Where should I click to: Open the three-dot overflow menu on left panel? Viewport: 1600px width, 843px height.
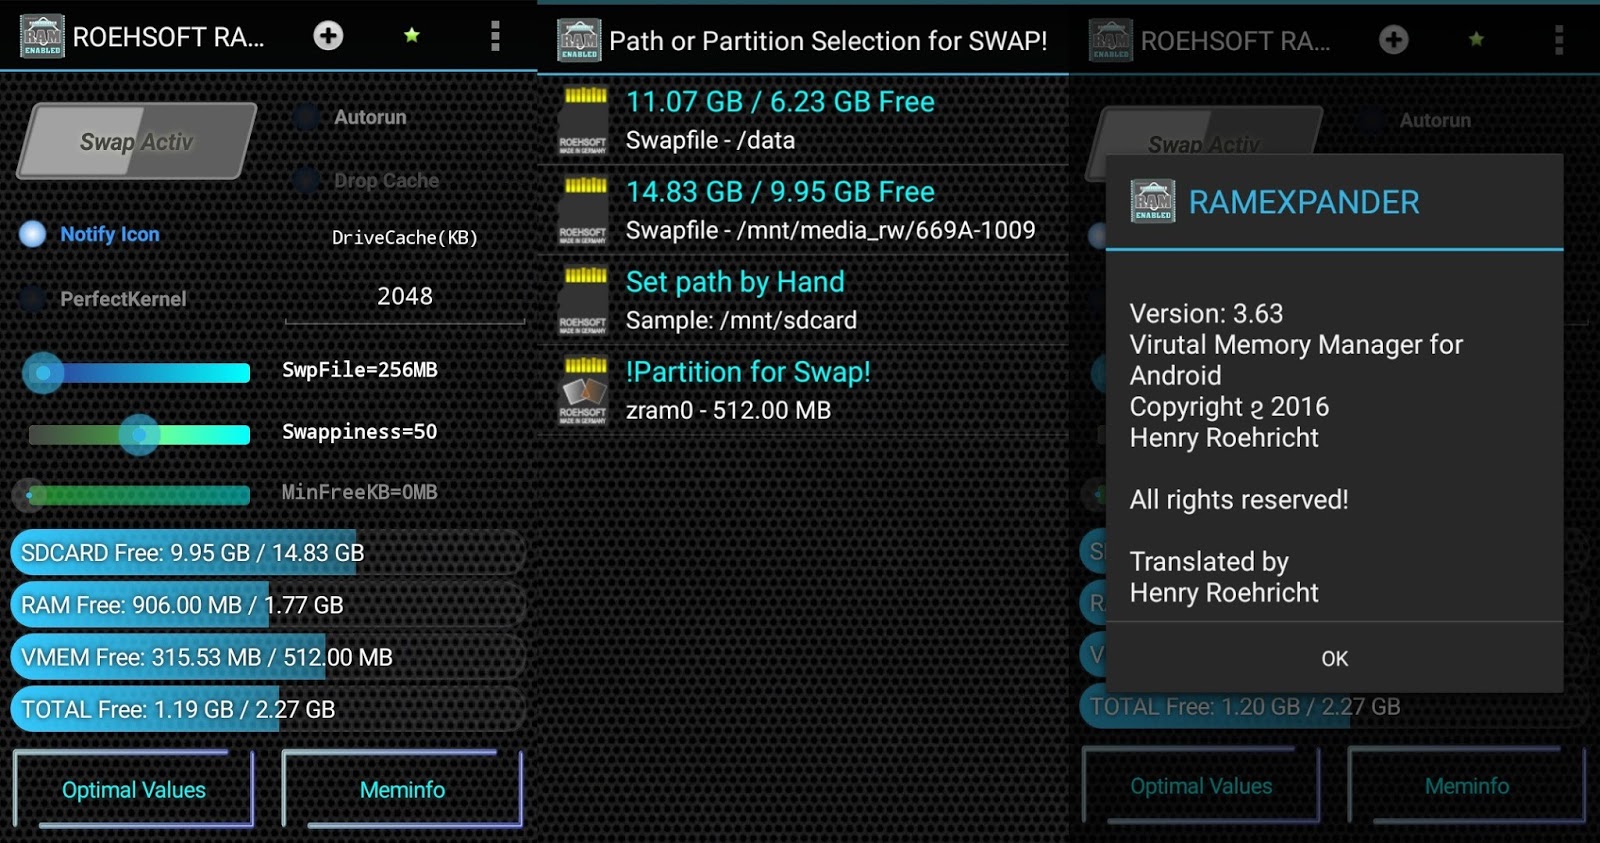495,36
